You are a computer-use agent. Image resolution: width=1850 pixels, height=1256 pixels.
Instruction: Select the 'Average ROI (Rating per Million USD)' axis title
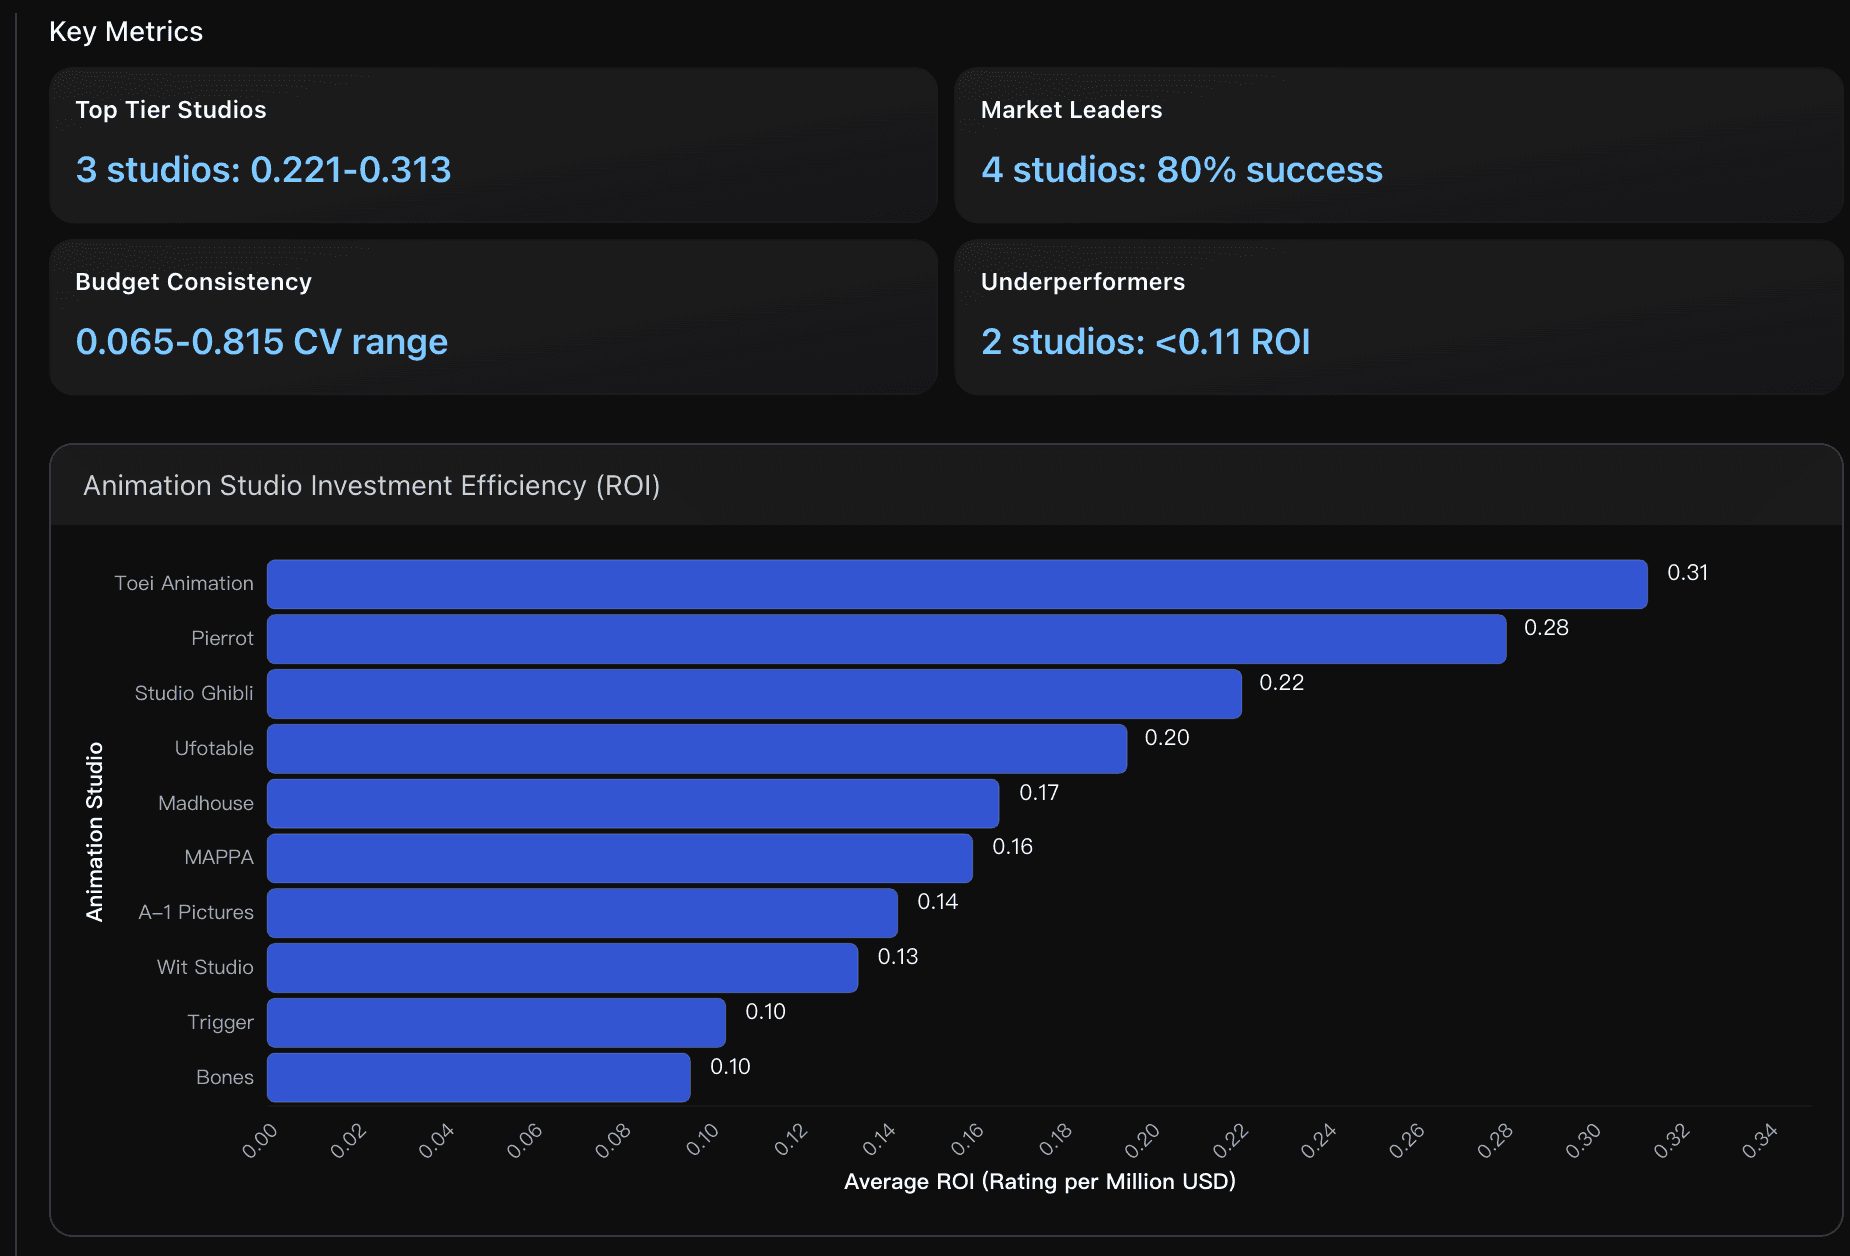click(x=1040, y=1182)
